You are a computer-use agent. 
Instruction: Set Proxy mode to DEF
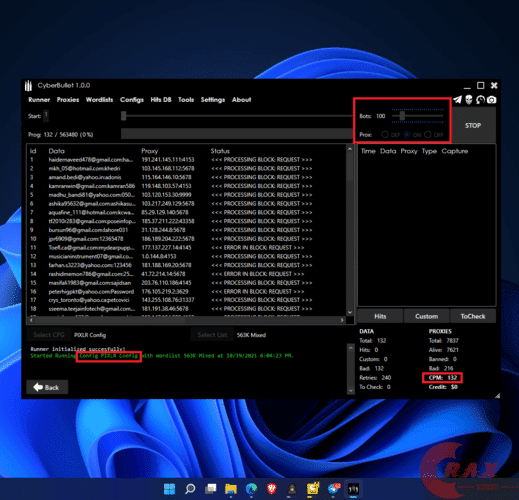click(x=385, y=135)
